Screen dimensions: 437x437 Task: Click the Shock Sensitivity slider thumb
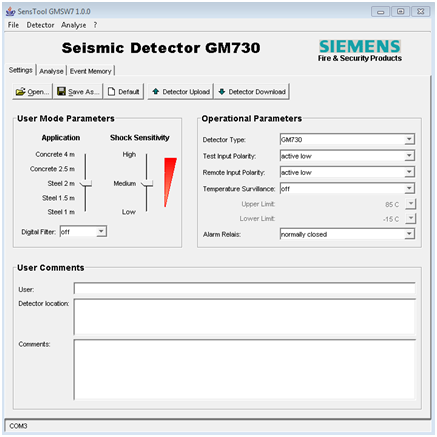[x=147, y=183]
